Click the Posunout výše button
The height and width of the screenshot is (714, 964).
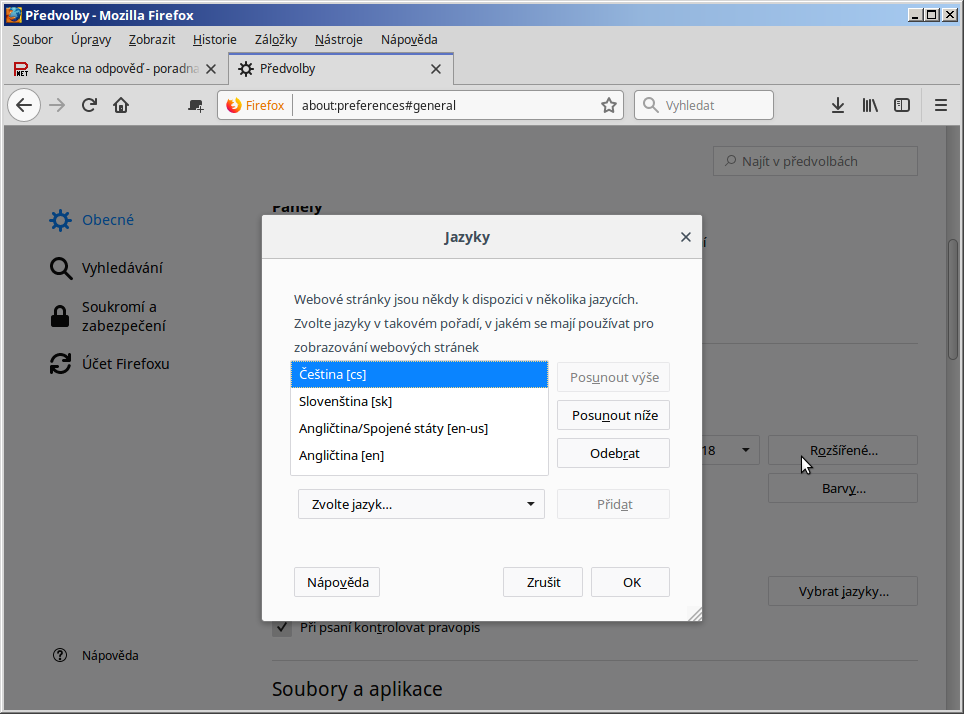click(614, 377)
